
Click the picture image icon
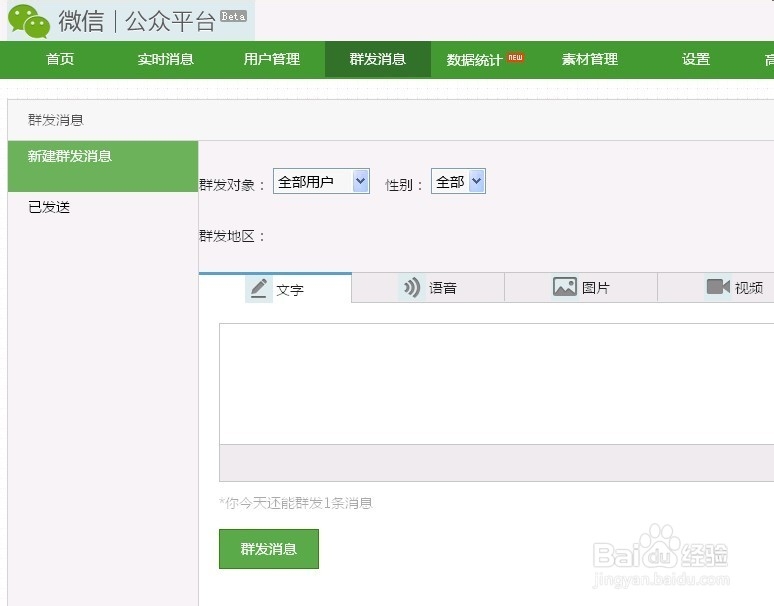point(565,287)
